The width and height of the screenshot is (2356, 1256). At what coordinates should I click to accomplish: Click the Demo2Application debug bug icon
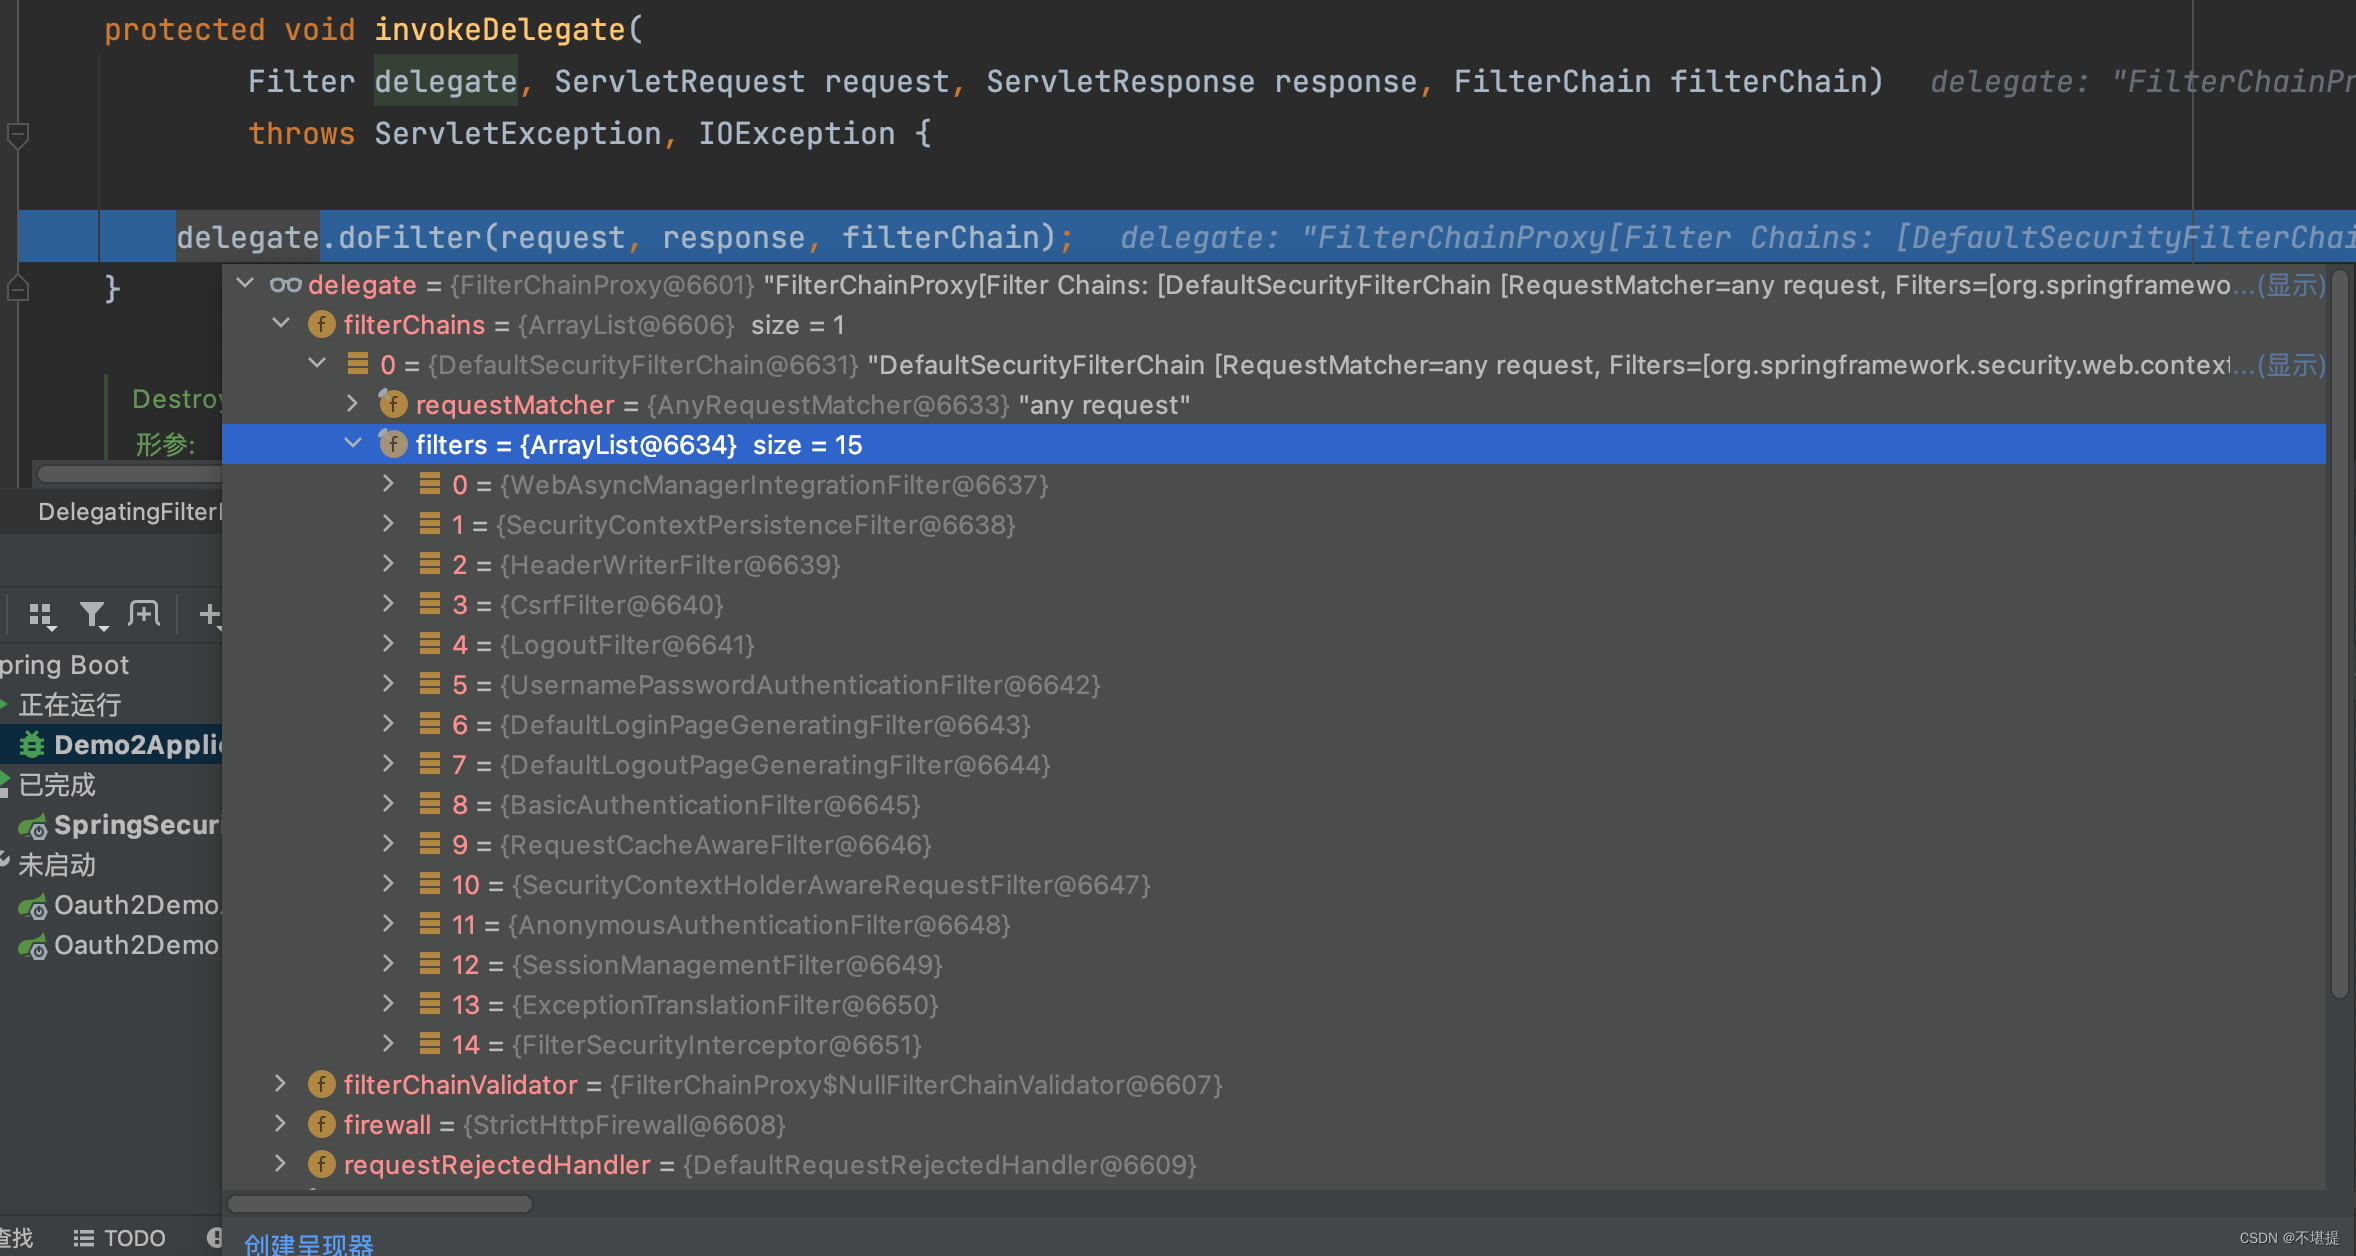(33, 744)
